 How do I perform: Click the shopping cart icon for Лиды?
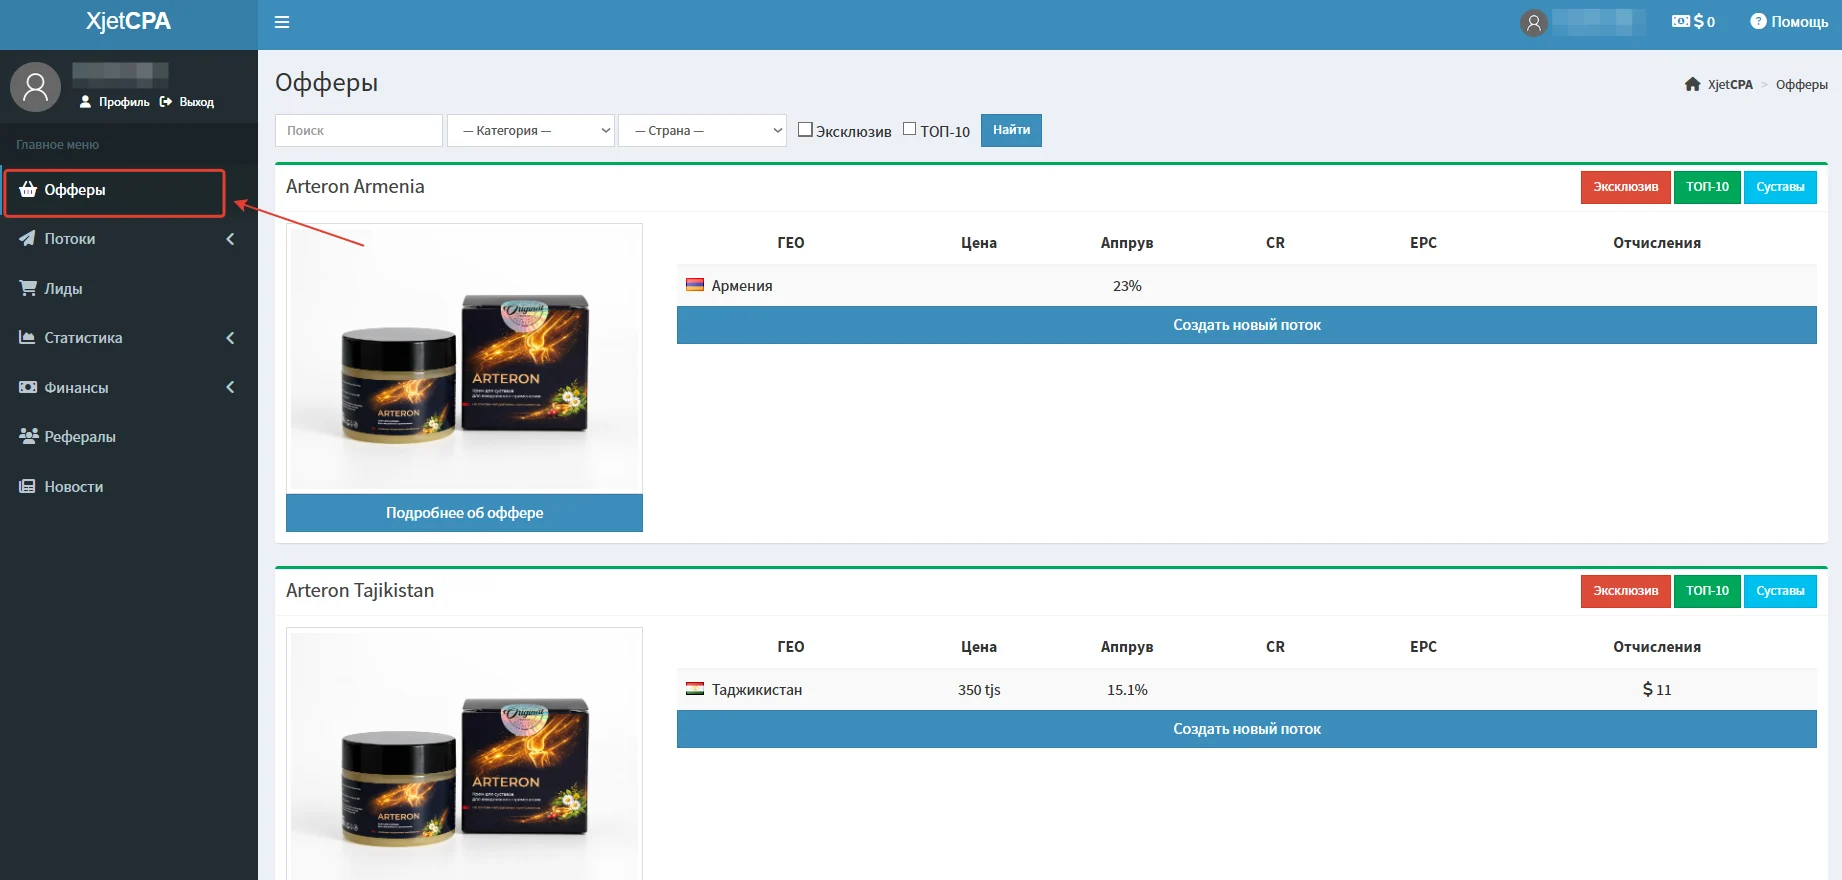(28, 288)
